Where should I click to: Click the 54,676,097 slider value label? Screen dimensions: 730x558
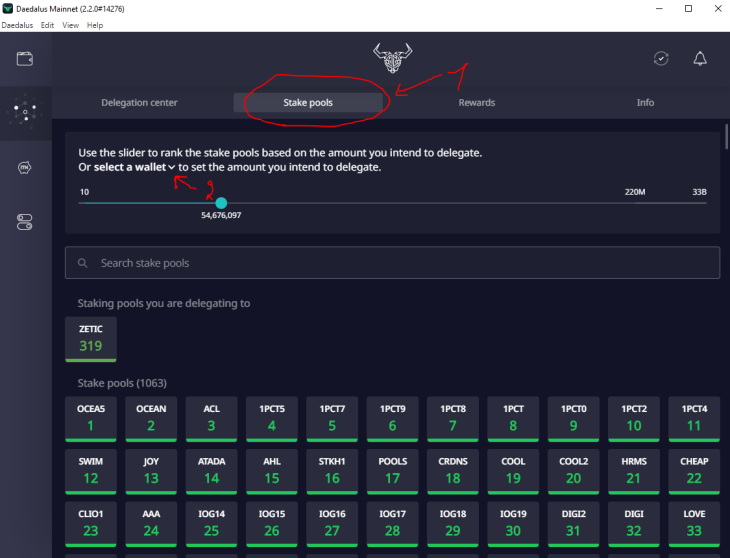[x=221, y=215]
